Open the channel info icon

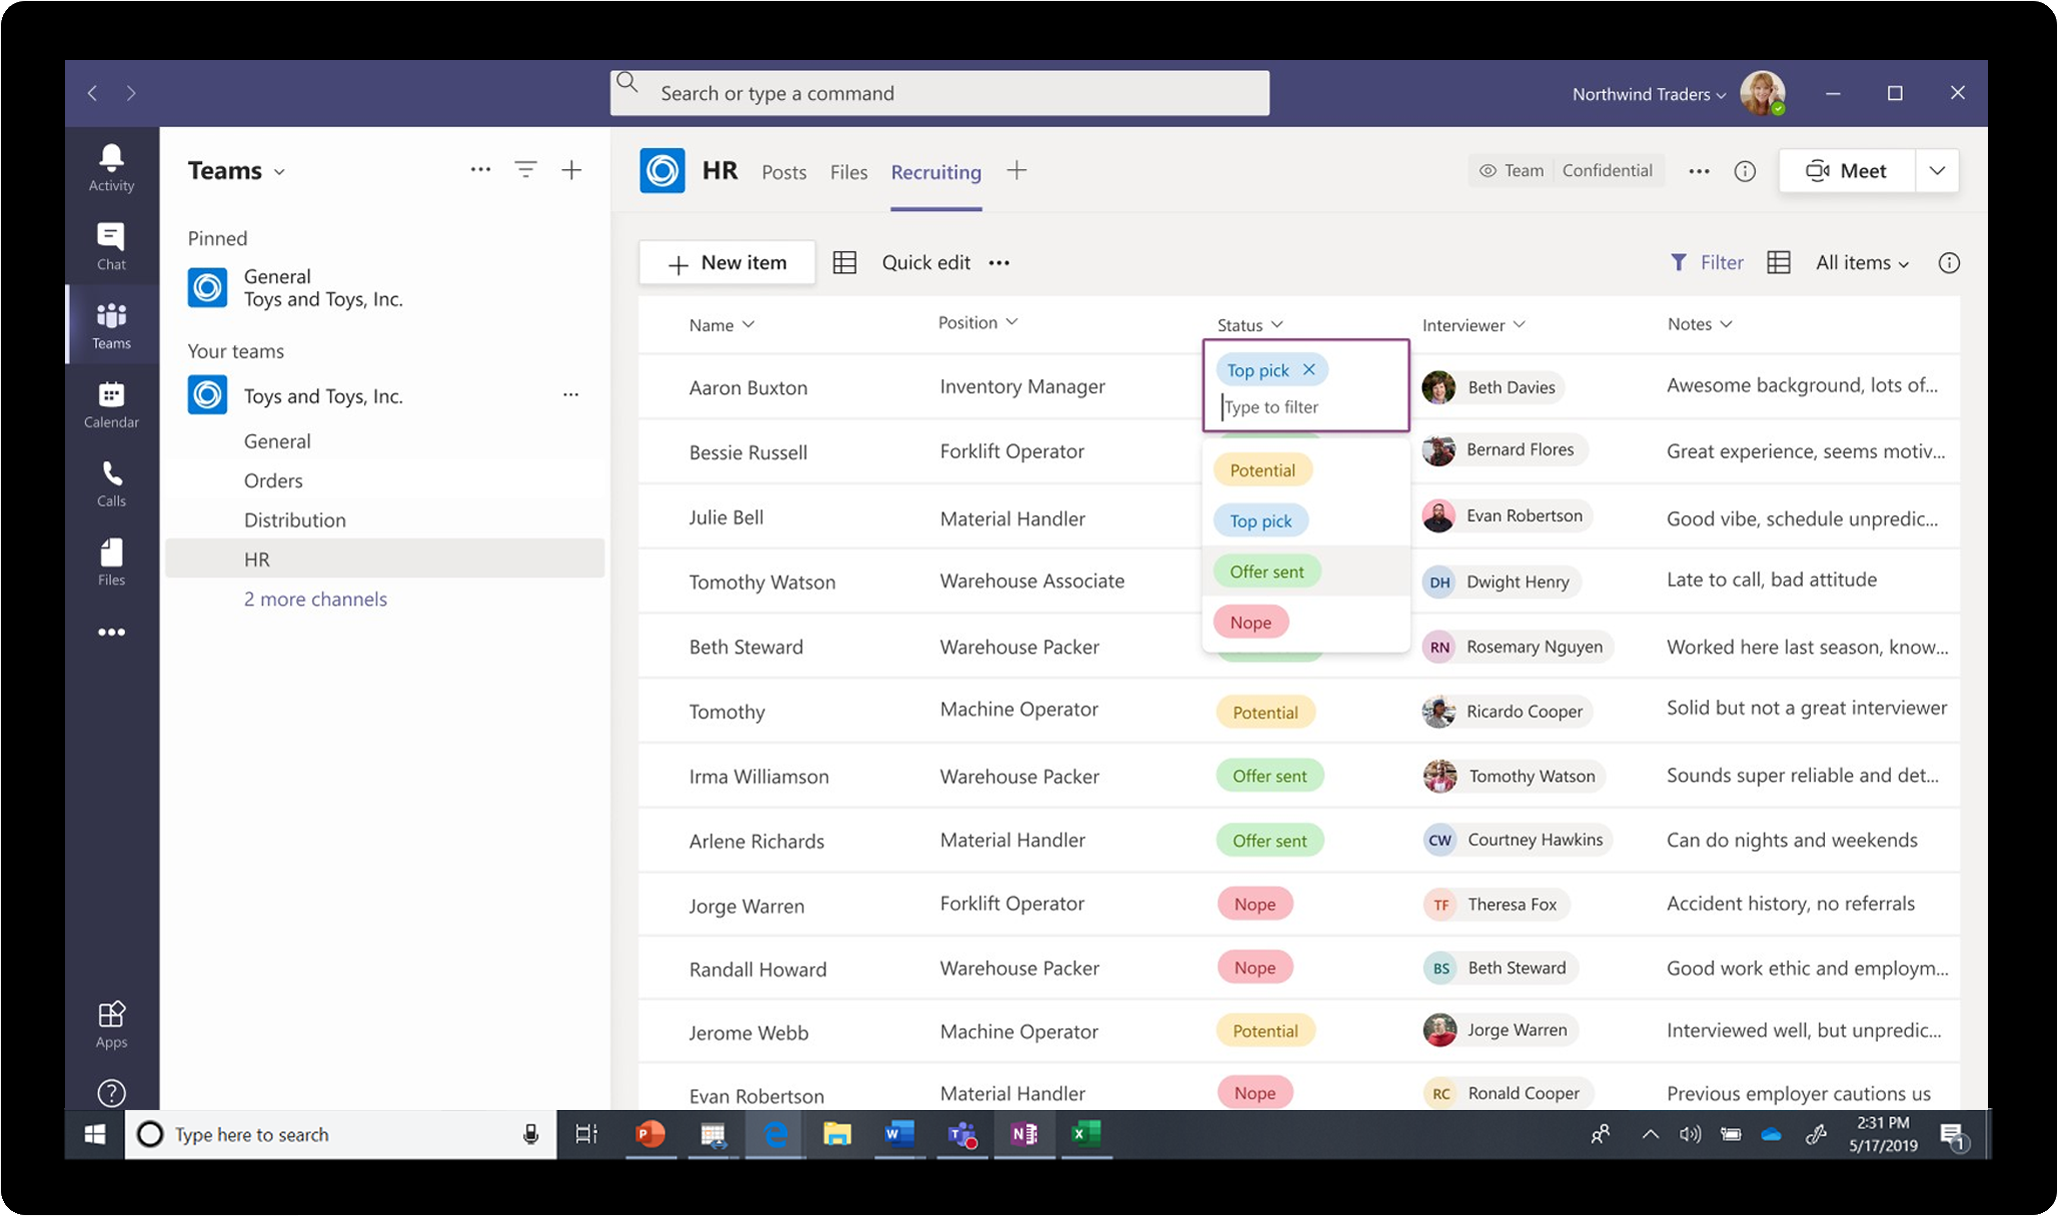[x=1744, y=171]
